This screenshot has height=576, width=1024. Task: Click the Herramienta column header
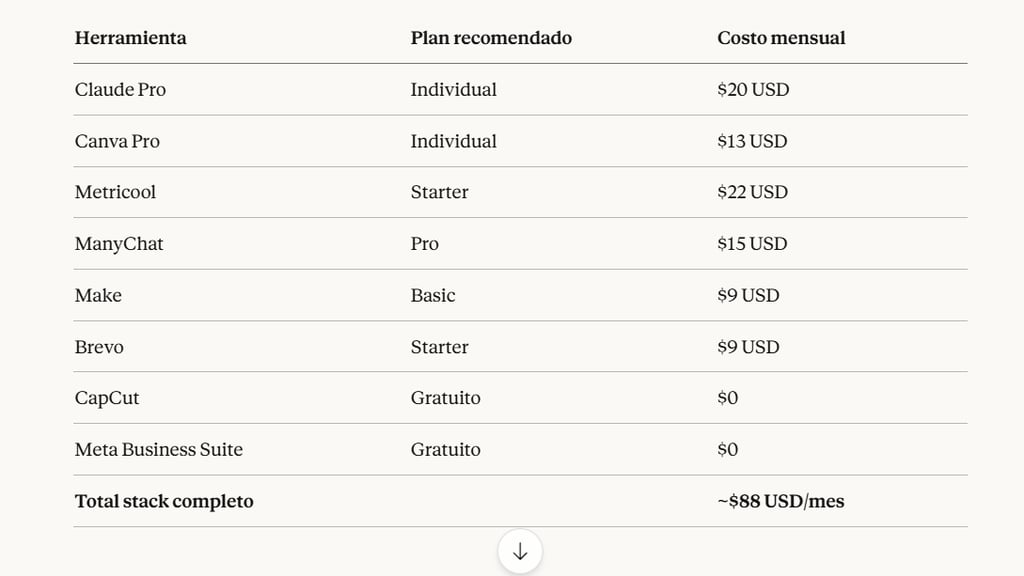point(130,38)
